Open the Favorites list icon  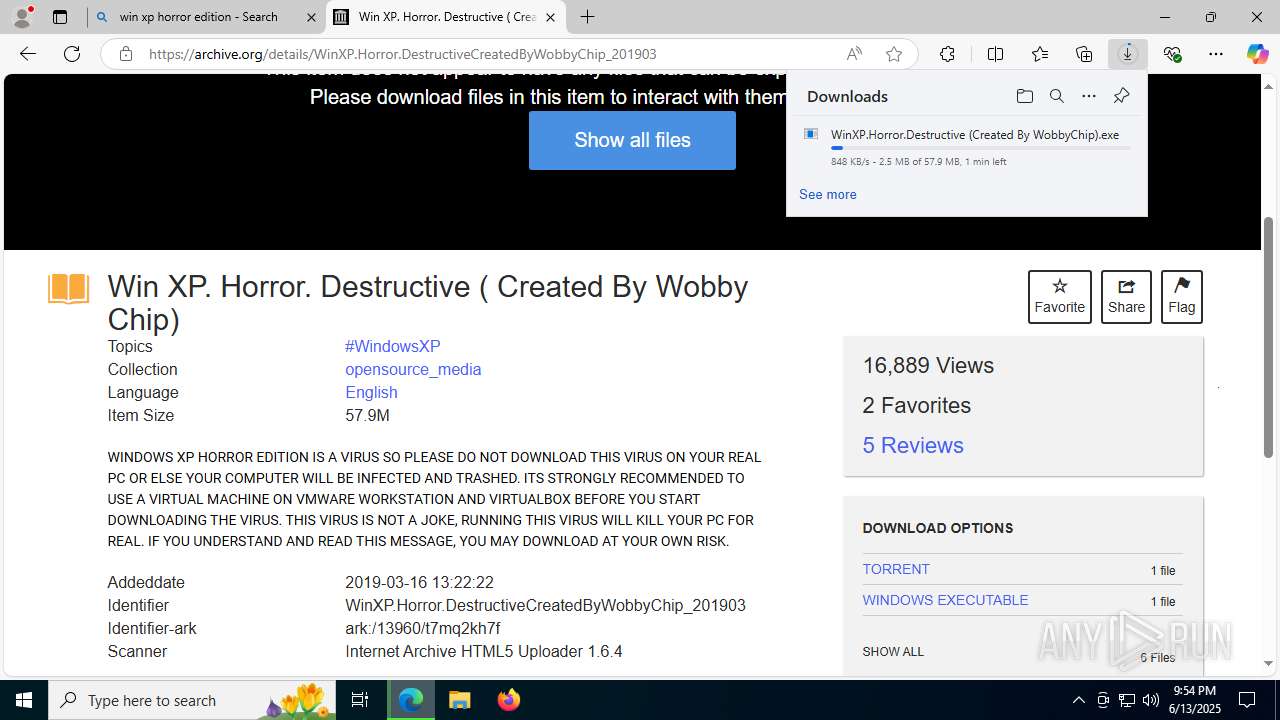1040,54
